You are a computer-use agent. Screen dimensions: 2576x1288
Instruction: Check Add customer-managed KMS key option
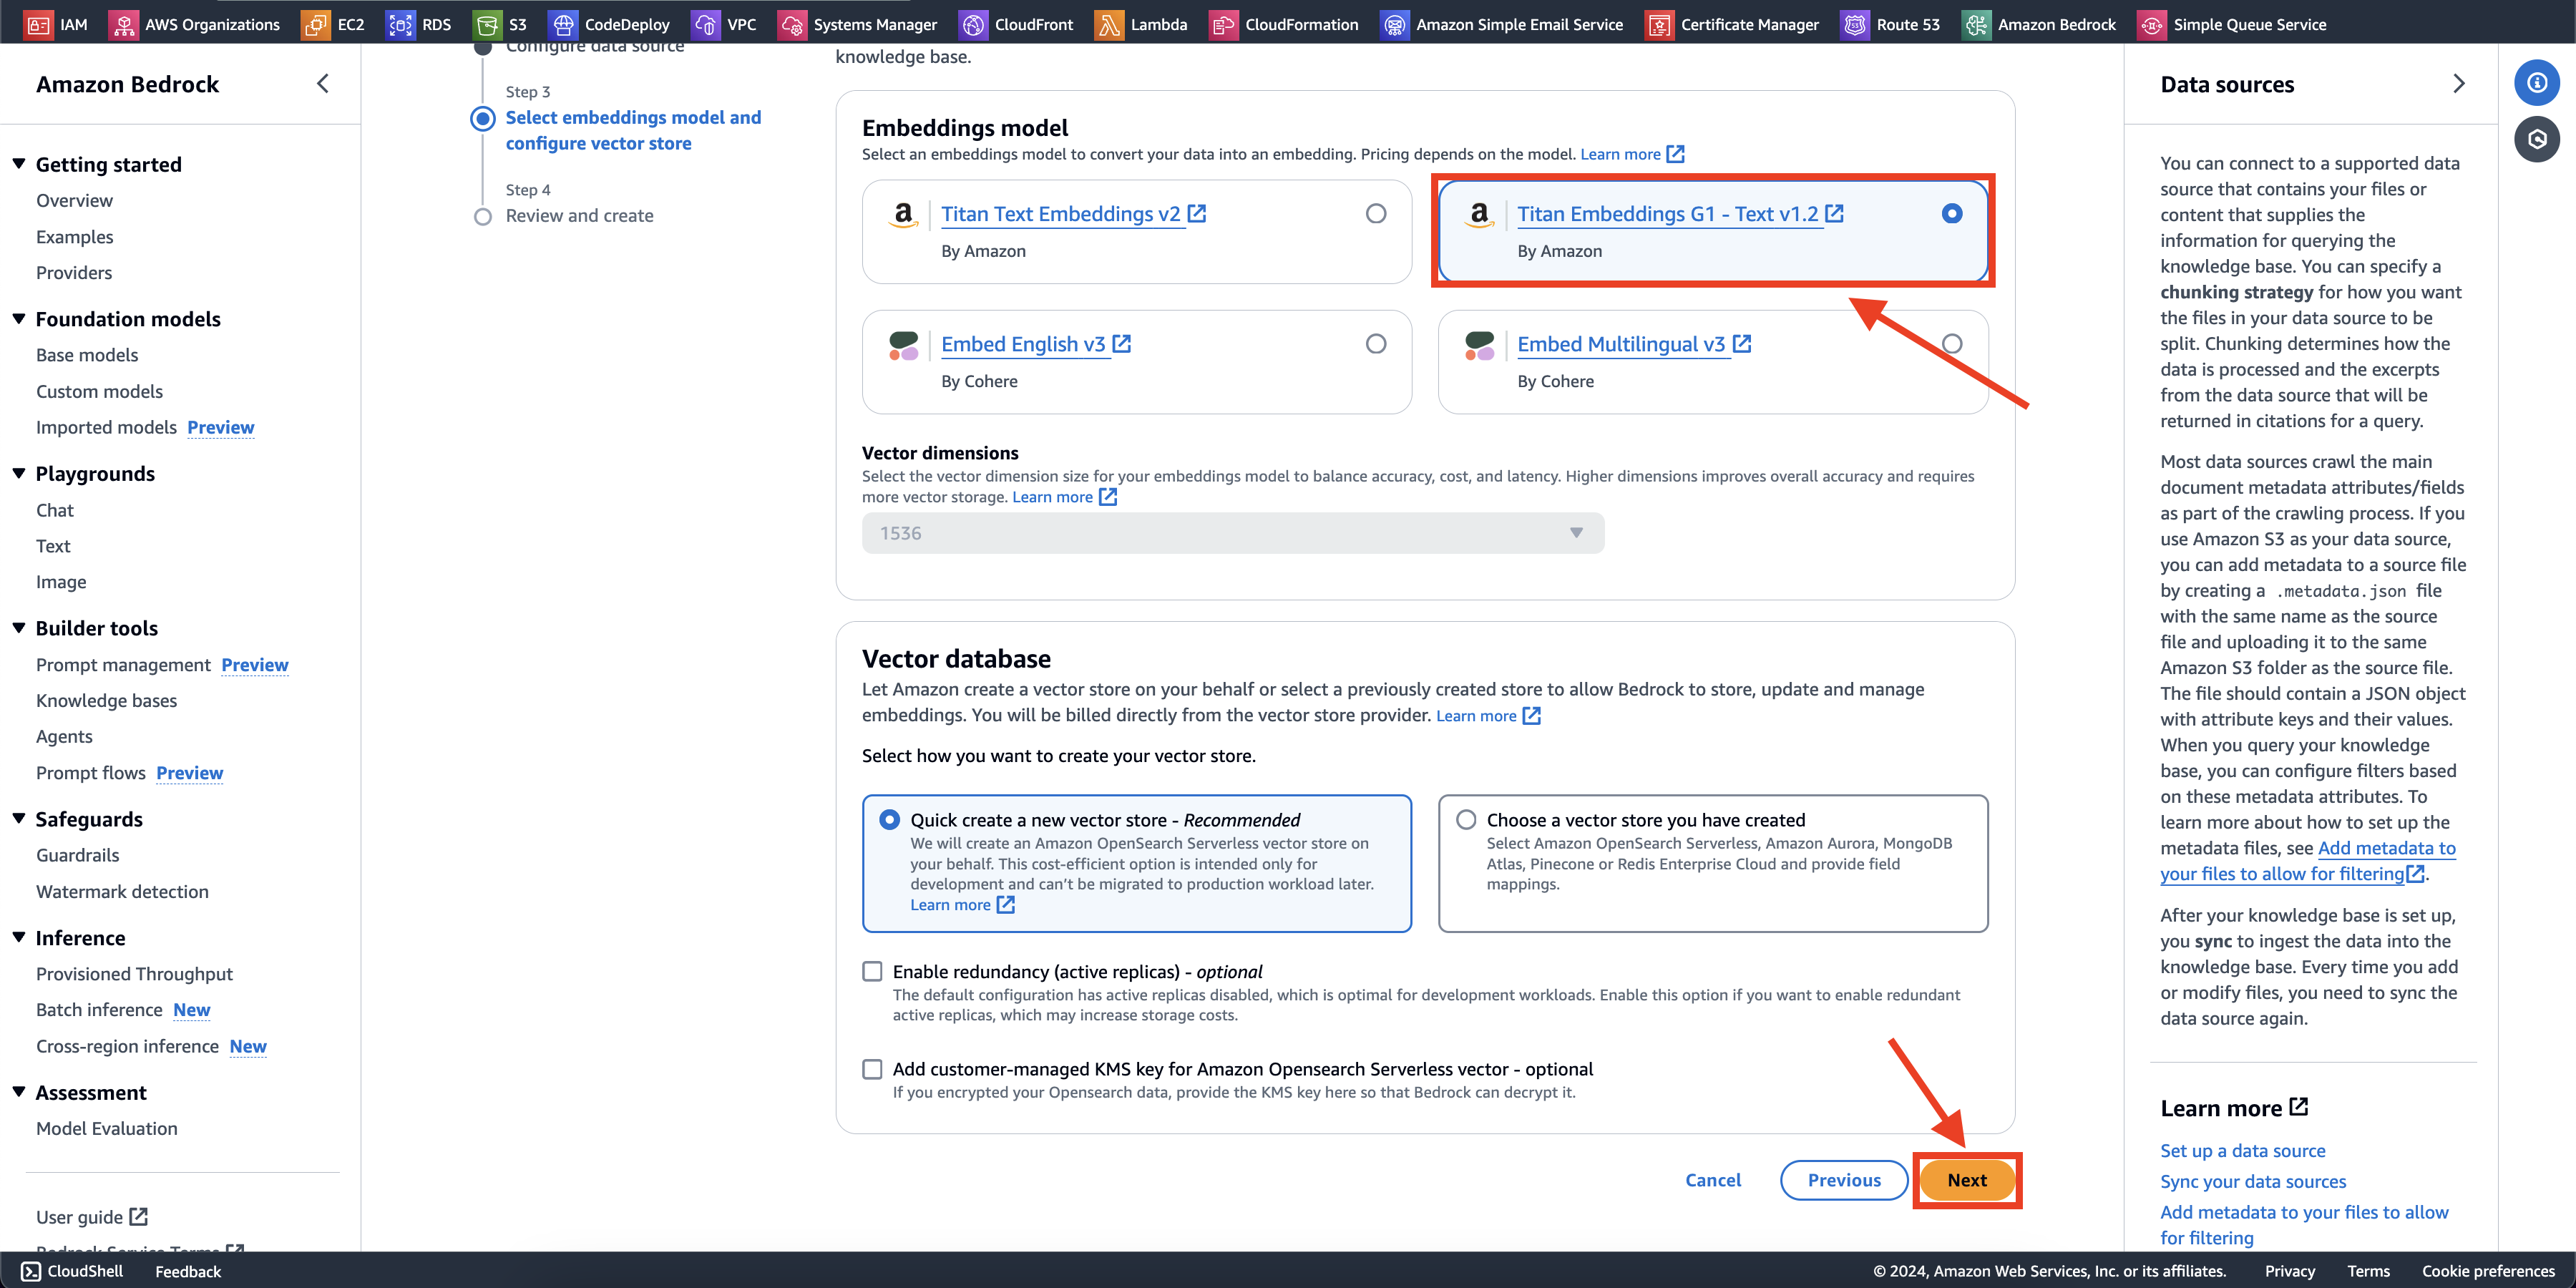click(872, 1069)
